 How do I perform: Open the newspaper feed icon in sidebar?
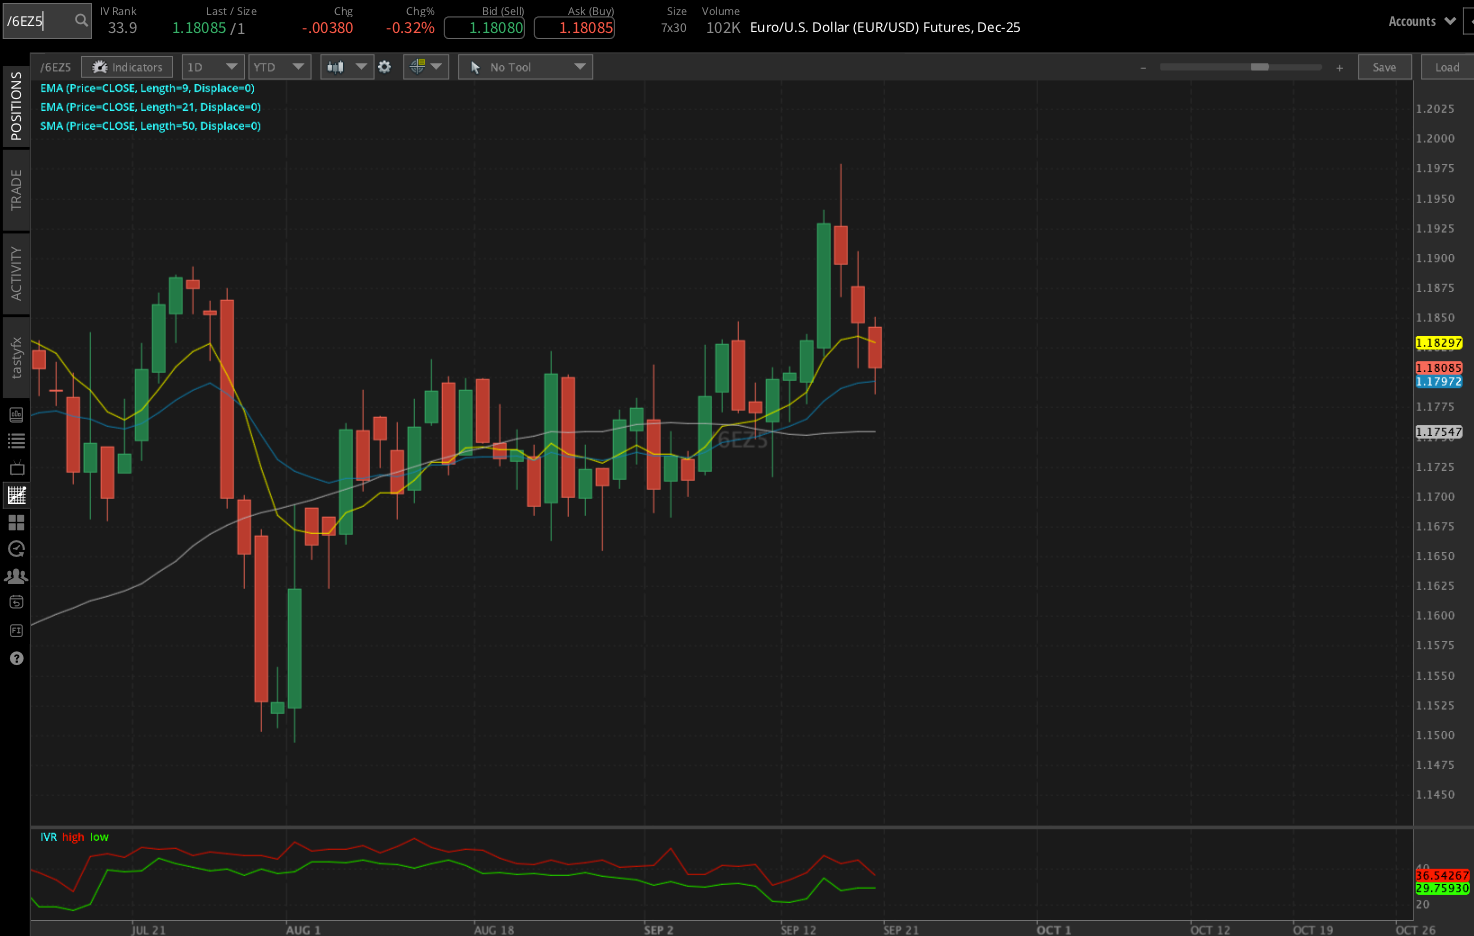(16, 414)
